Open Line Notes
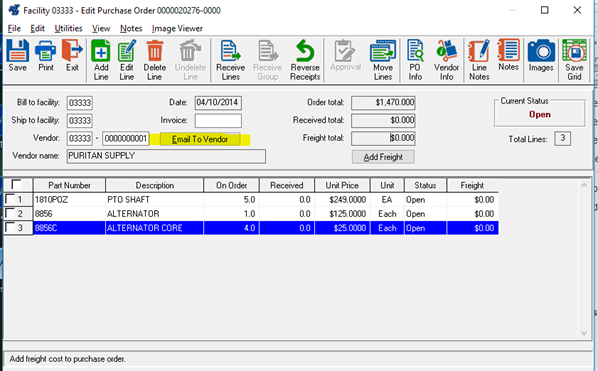Screen dimensions: 598x371 (479, 60)
